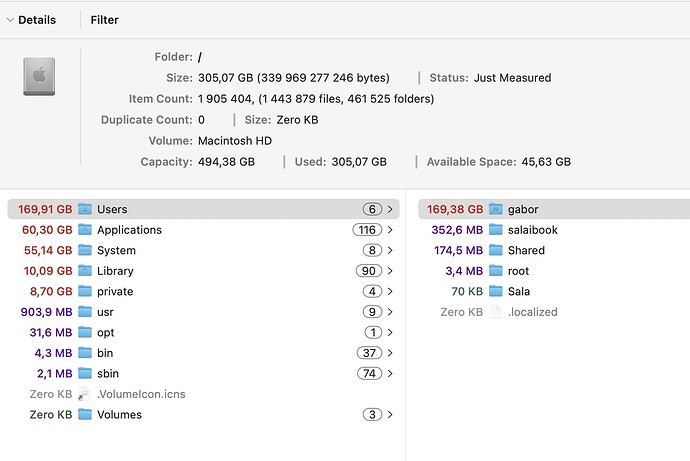Screen dimensions: 690x461
Task: Expand the Library folder chevron
Action: [389, 271]
